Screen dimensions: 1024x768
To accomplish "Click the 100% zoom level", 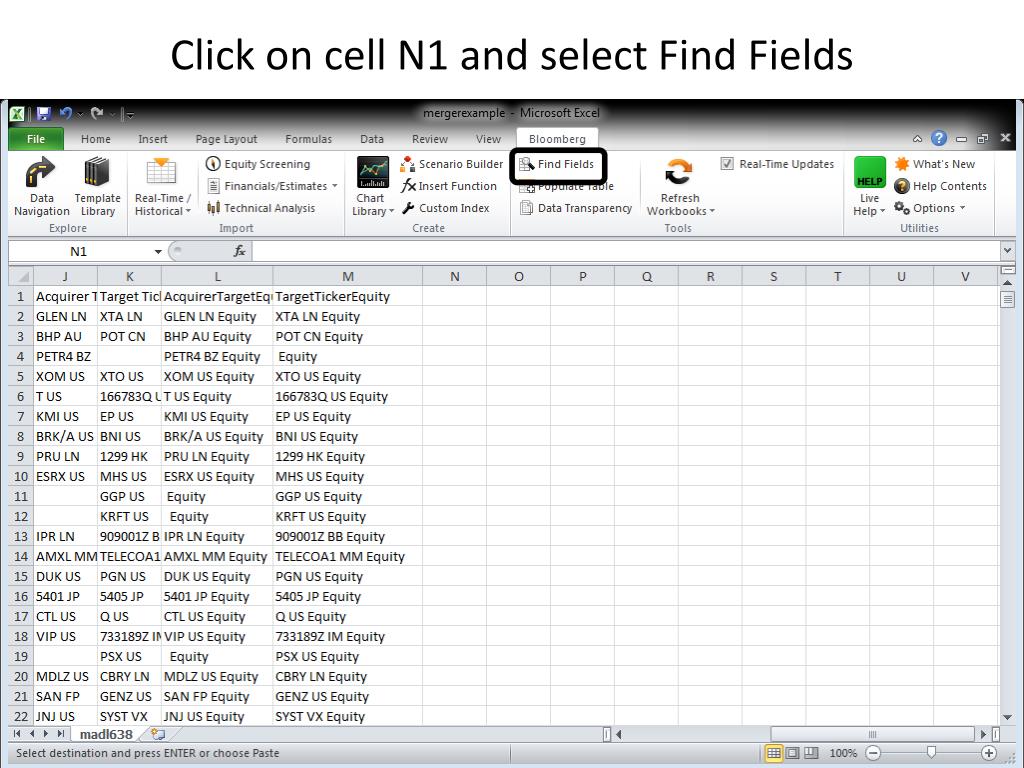I will pyautogui.click(x=843, y=753).
